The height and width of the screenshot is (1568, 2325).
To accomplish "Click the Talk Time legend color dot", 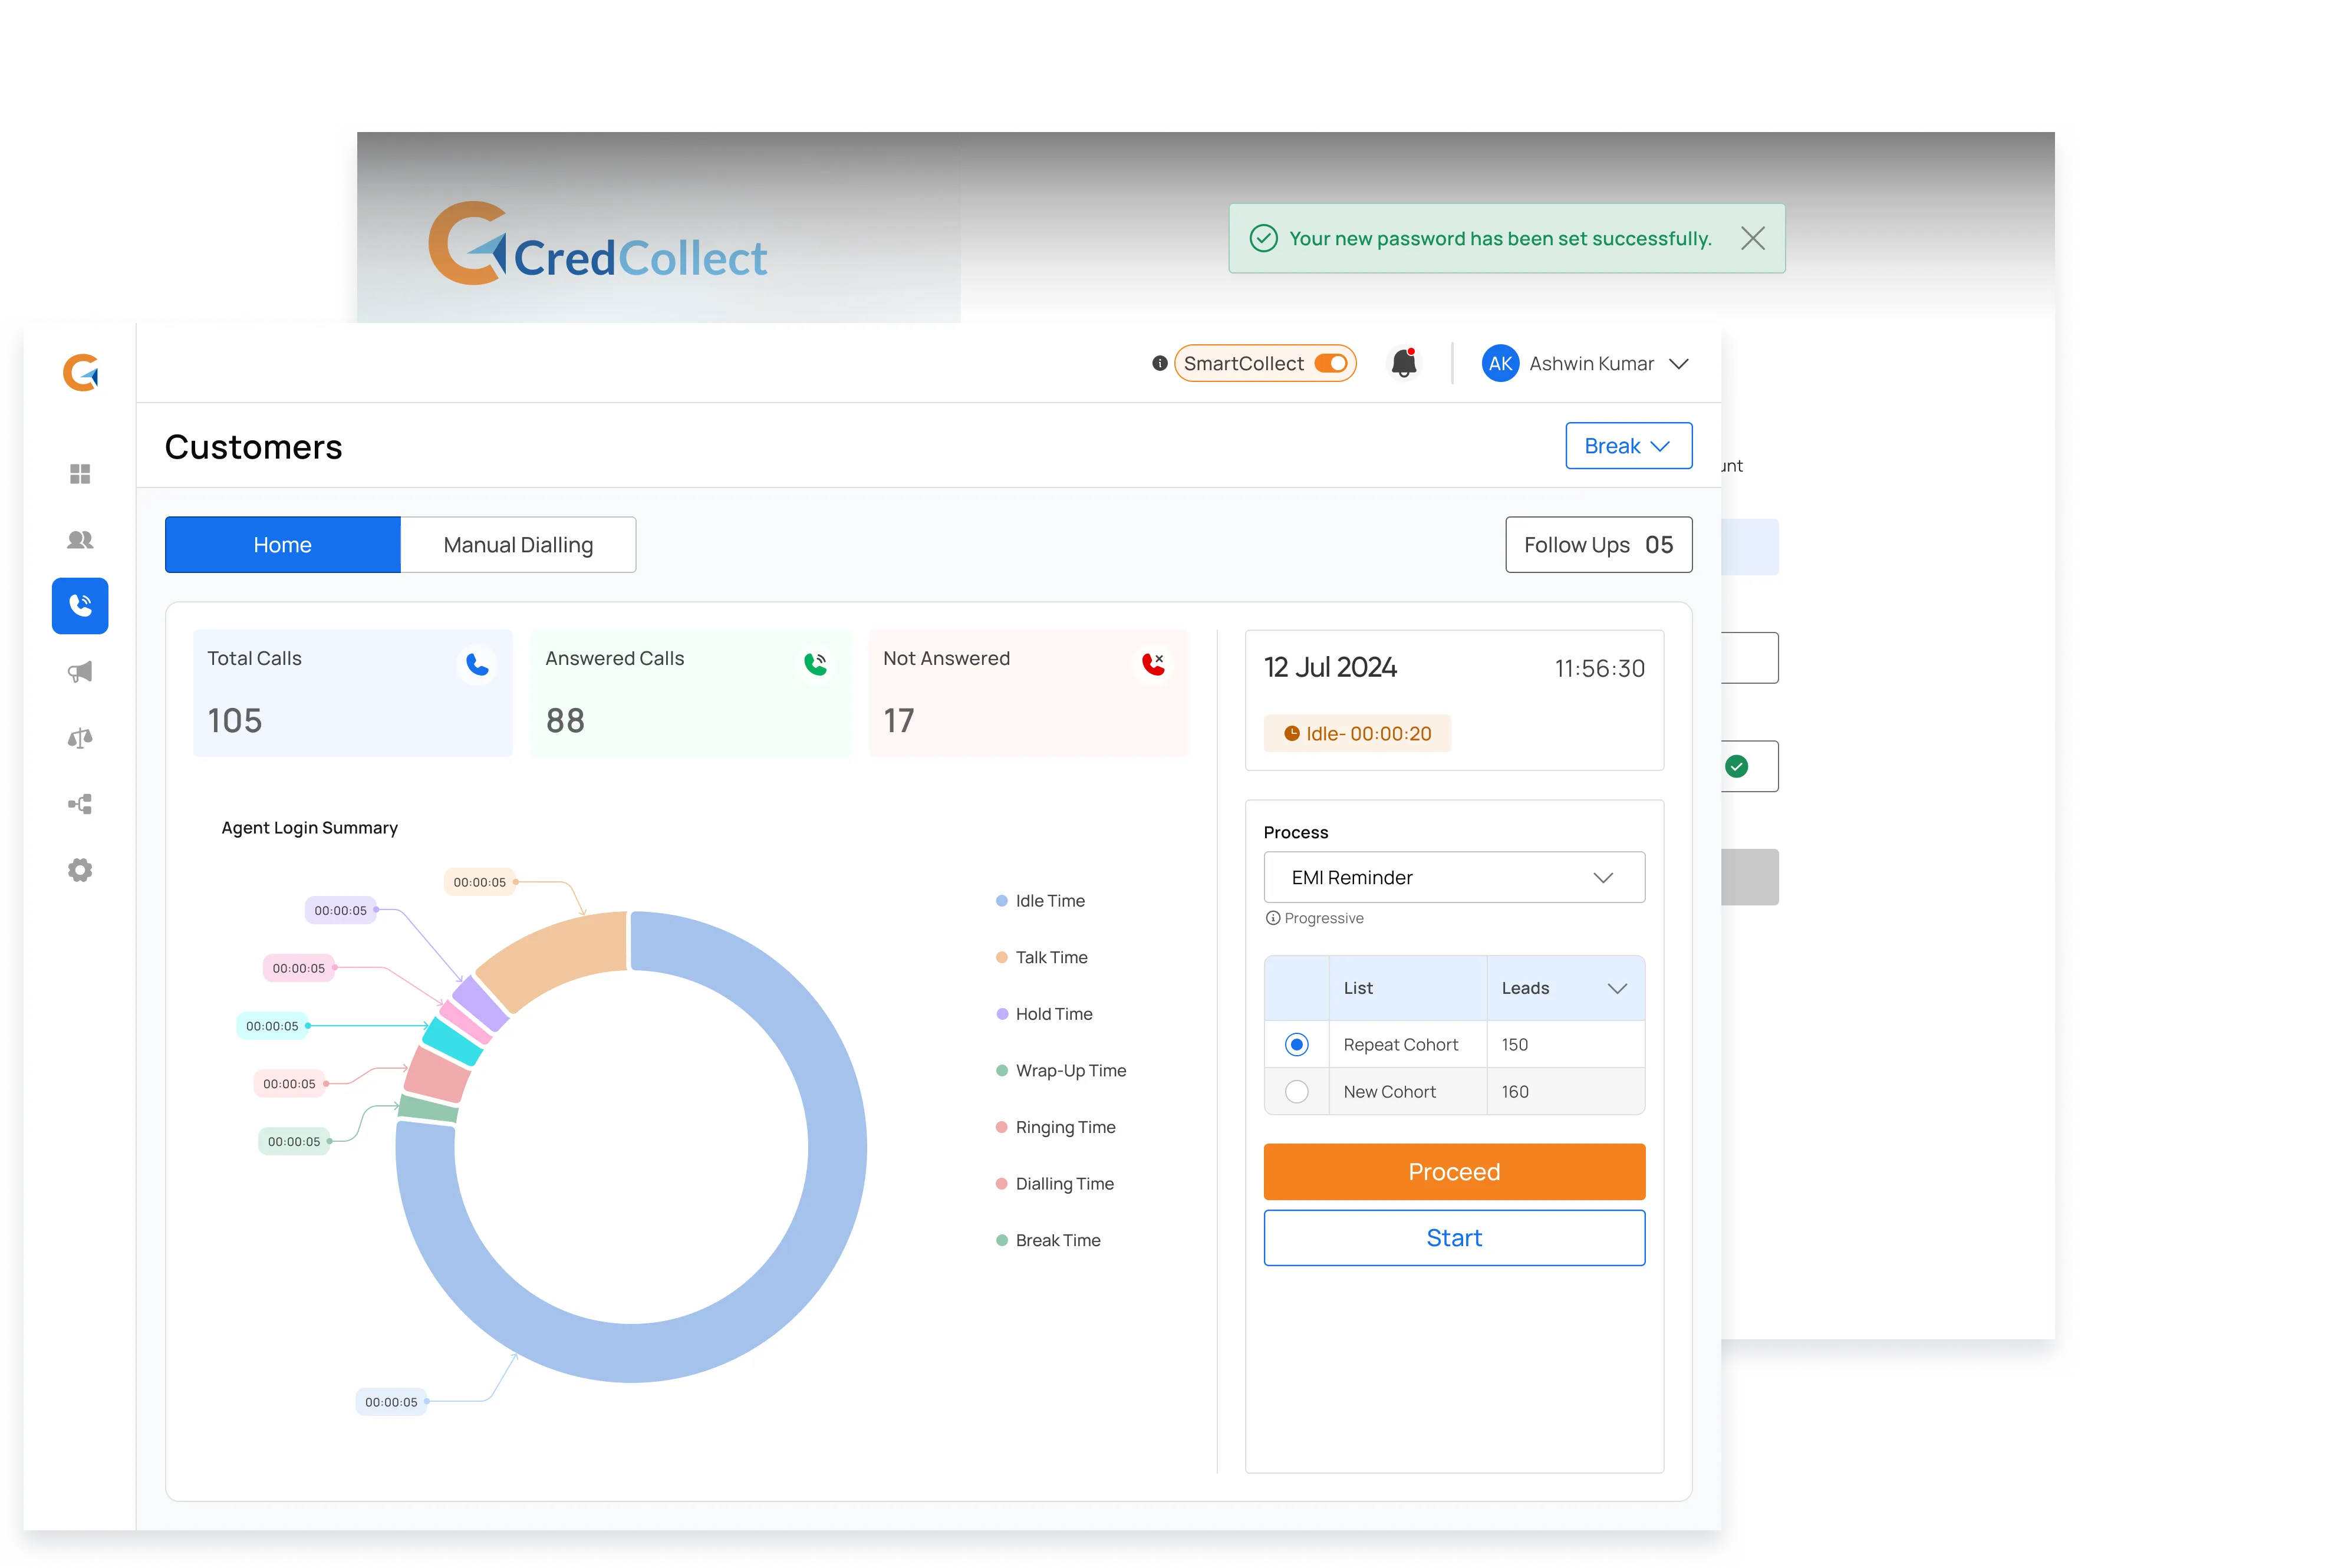I will tap(1001, 958).
